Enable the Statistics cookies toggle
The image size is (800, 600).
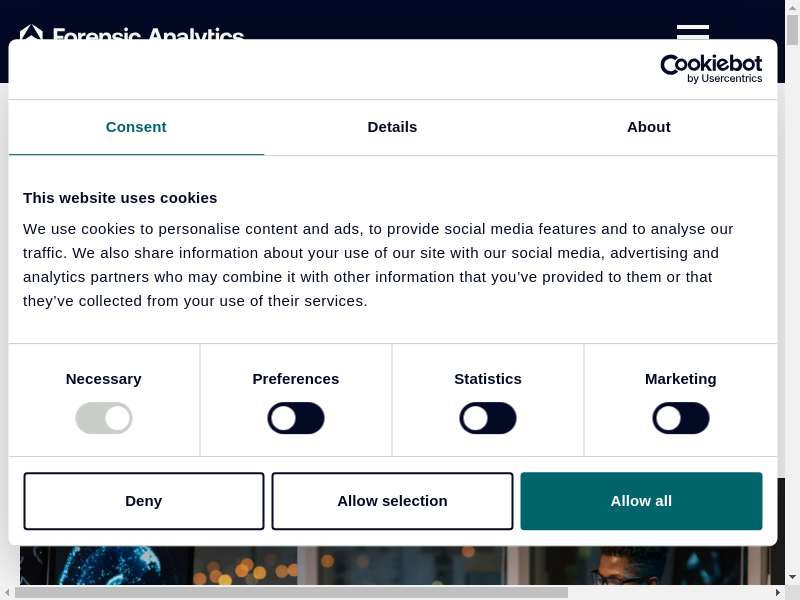pos(488,418)
